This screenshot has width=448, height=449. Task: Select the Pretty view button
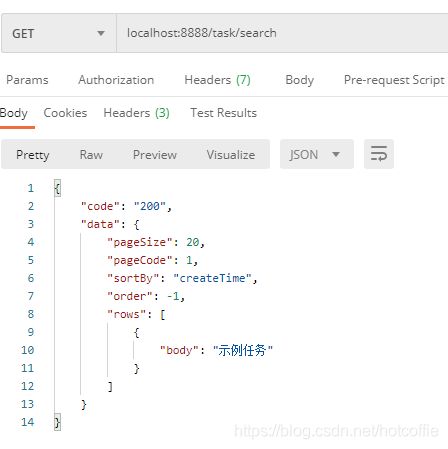point(33,155)
